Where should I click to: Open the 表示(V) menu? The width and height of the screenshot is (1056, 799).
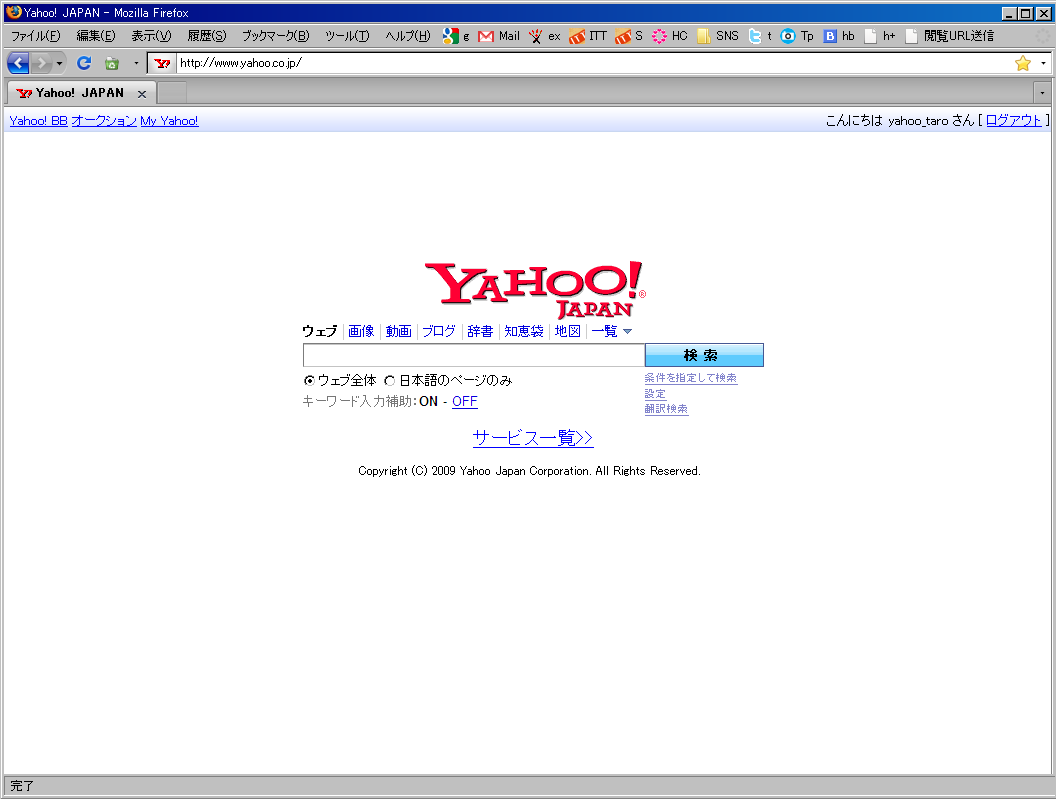[x=151, y=36]
